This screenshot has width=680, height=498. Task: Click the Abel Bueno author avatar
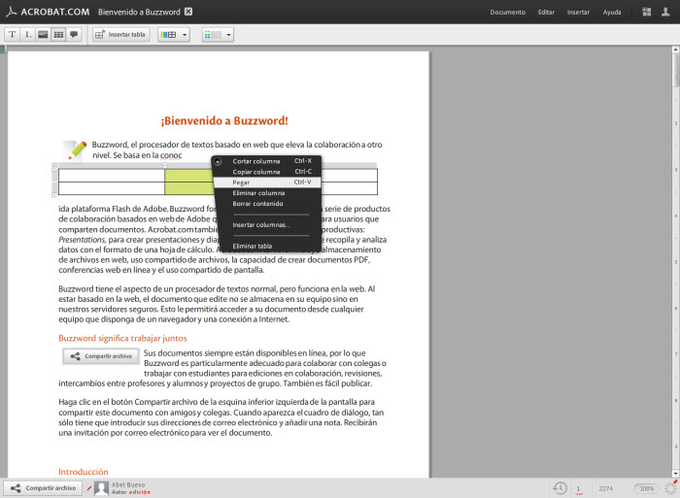(101, 488)
